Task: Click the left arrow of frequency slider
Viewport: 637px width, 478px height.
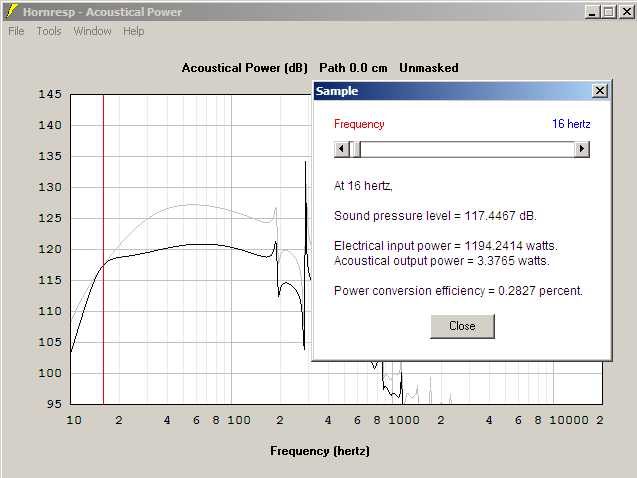Action: point(341,149)
